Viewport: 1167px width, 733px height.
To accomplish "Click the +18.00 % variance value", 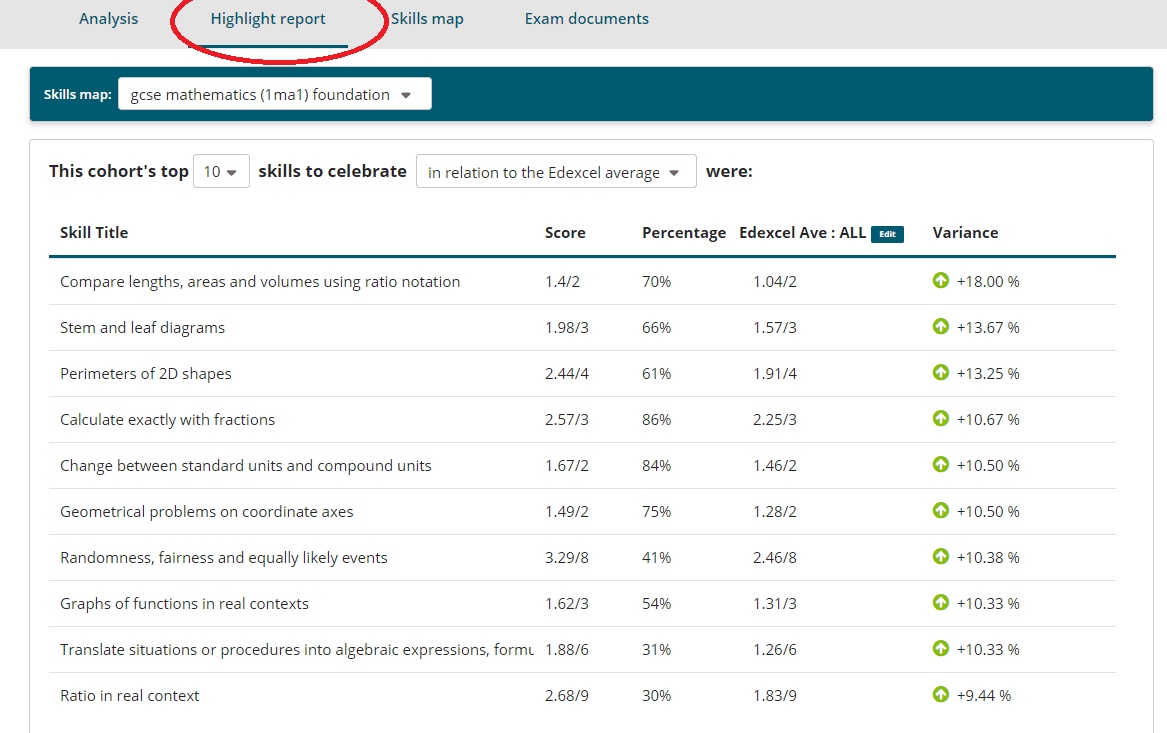I will pos(988,281).
